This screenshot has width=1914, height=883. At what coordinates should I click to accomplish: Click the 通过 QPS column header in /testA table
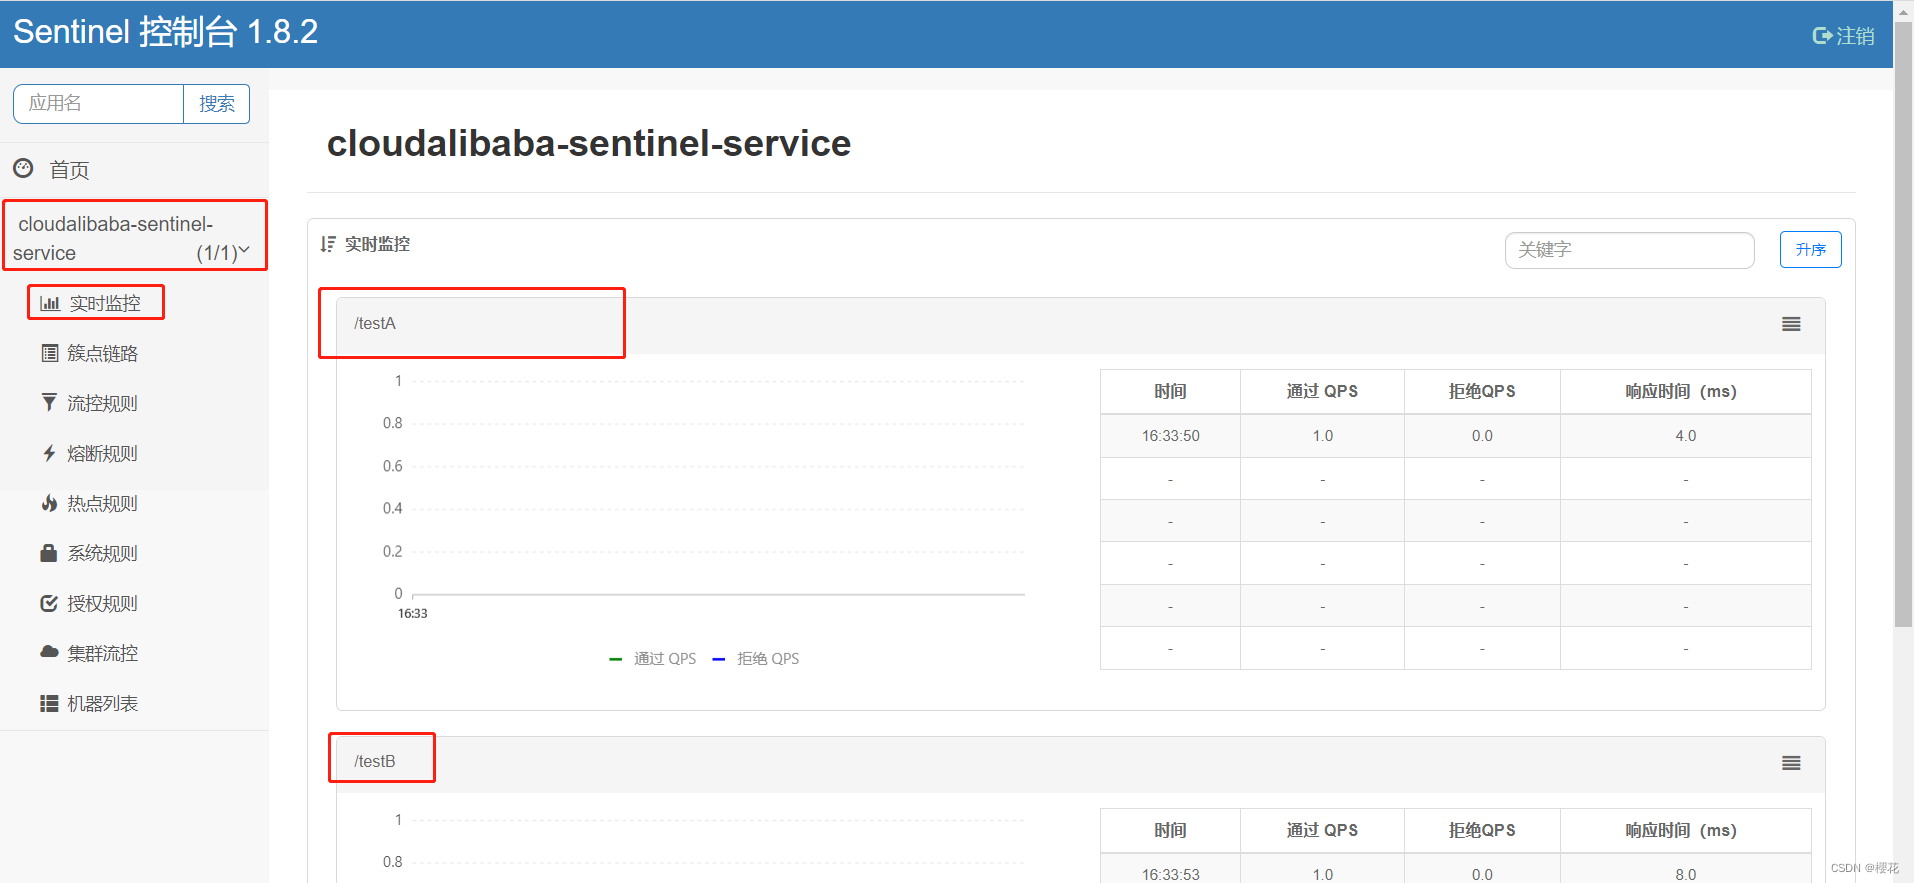(x=1322, y=391)
